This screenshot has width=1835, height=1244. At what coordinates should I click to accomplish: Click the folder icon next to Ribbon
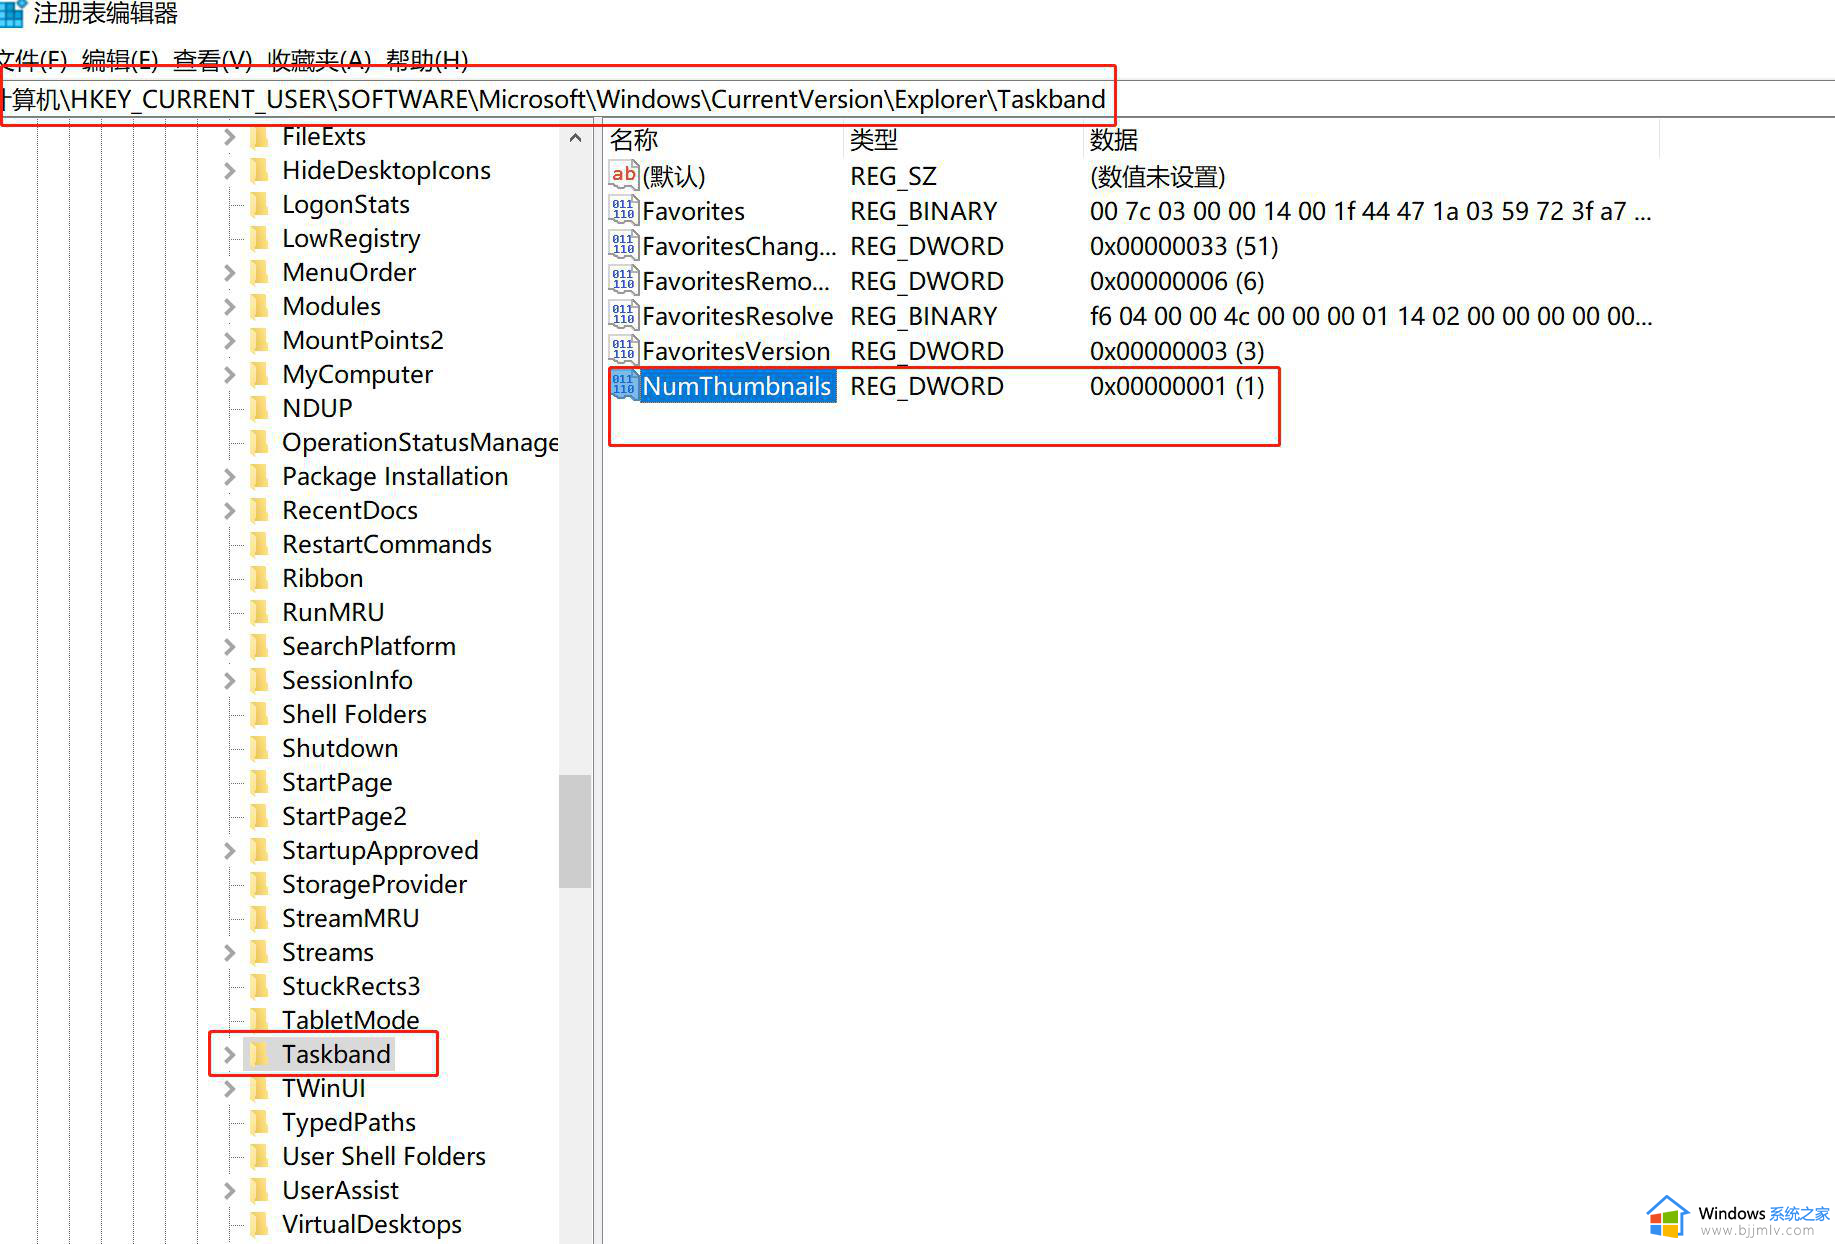coord(259,579)
